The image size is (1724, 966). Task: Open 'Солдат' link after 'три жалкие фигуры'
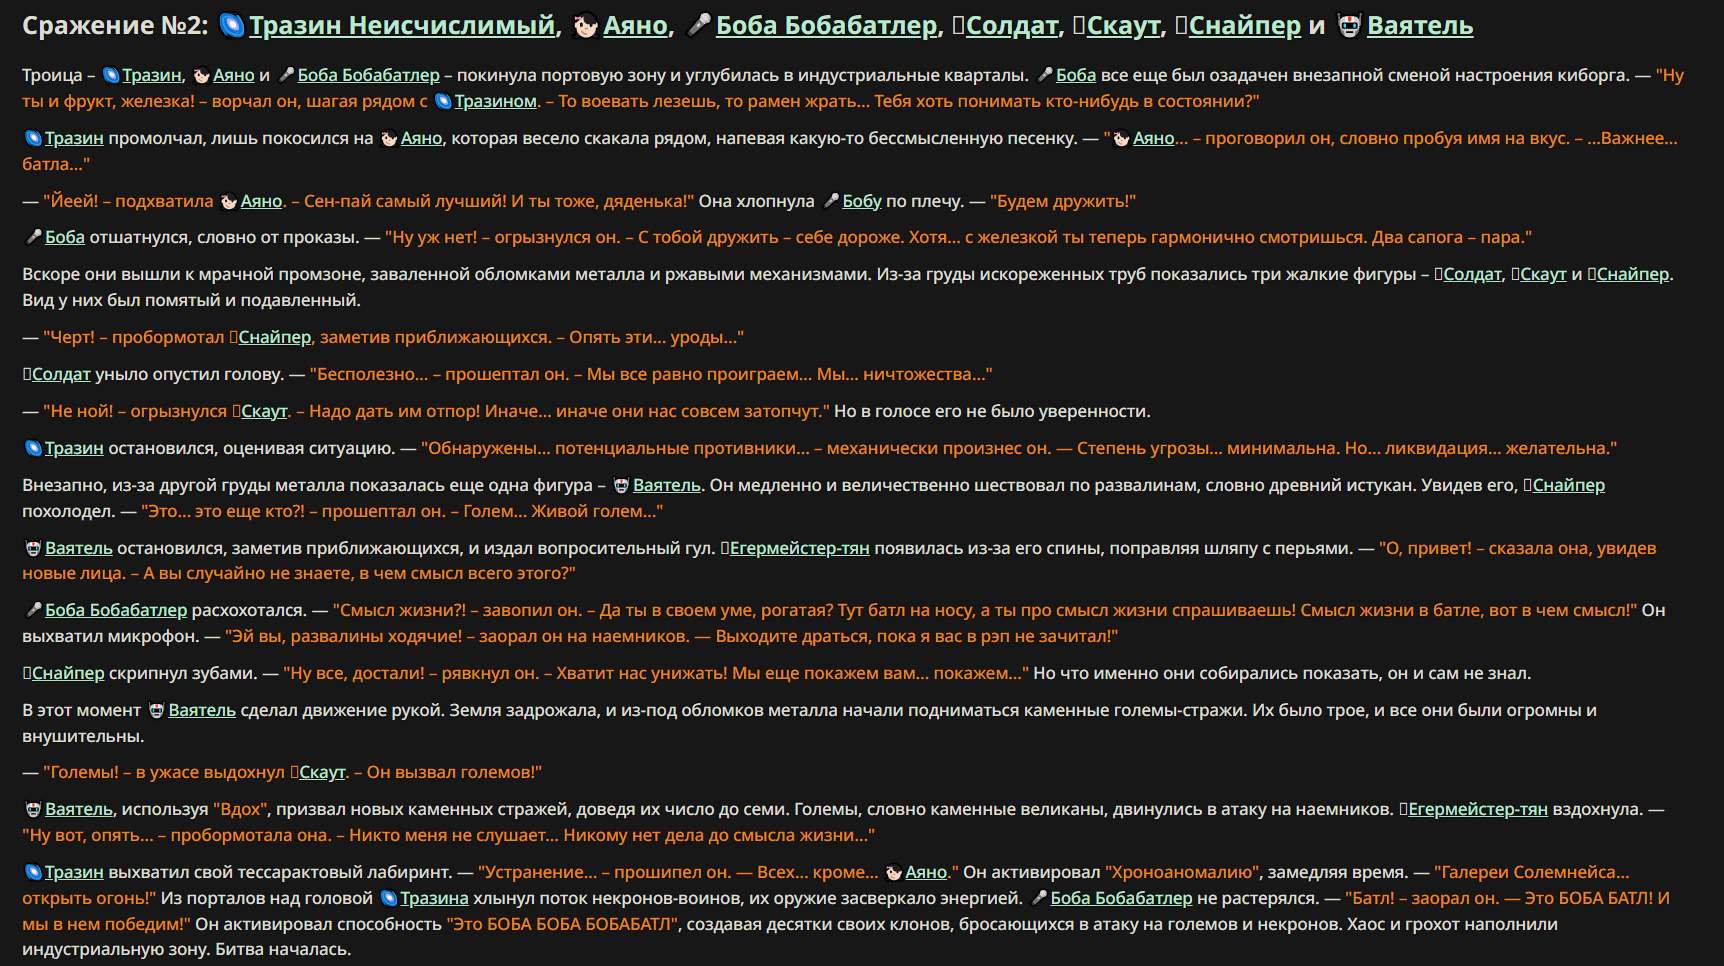tap(1473, 274)
